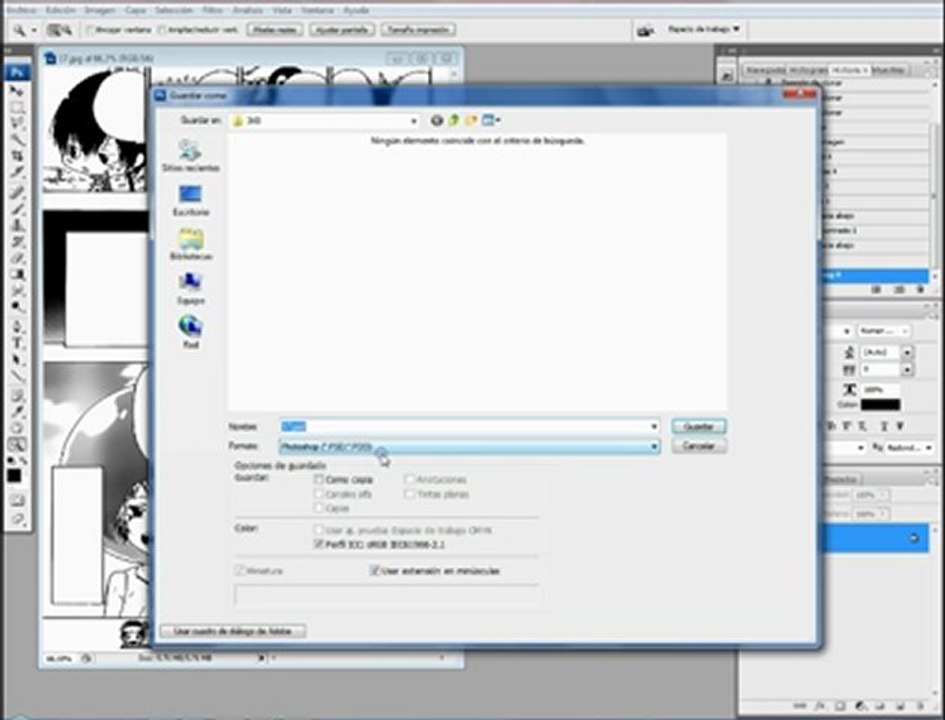Enable the Como copia checkbox

tap(319, 480)
